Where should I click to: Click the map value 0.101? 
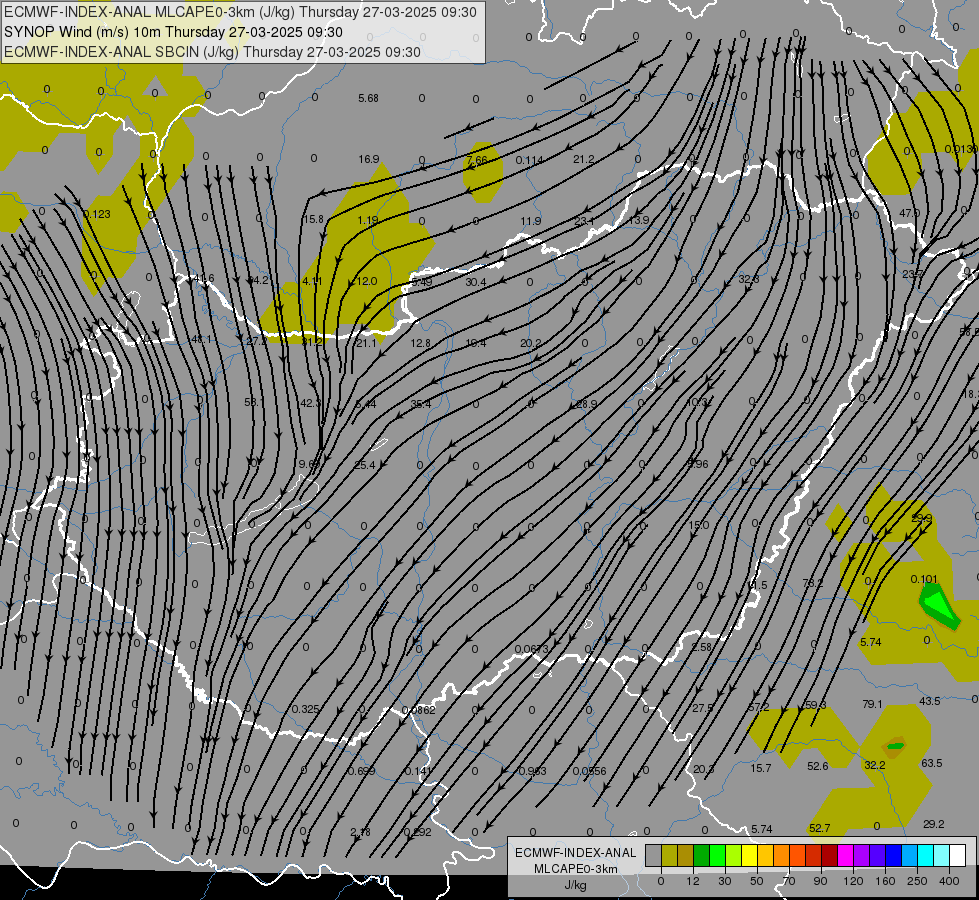coord(924,579)
